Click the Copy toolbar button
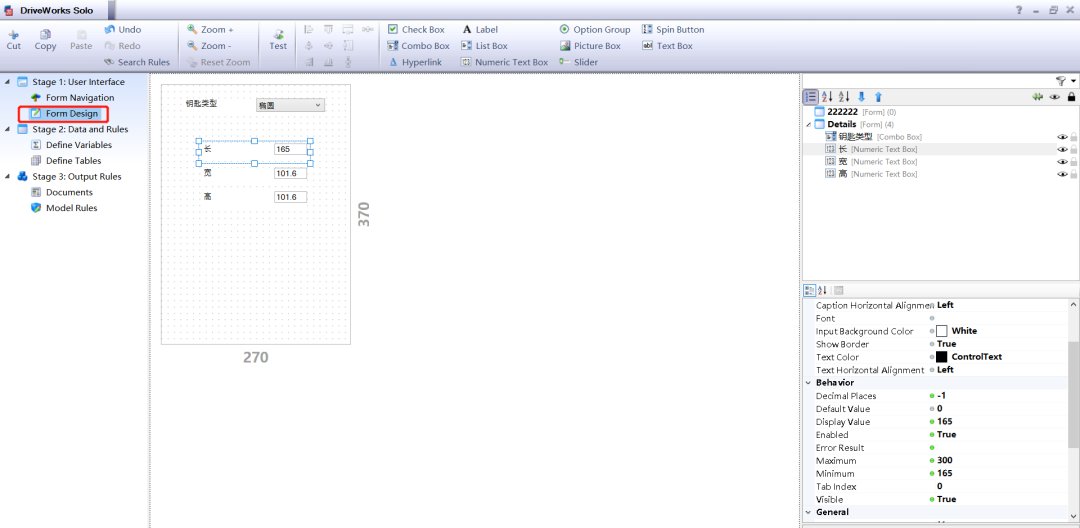 (45, 40)
